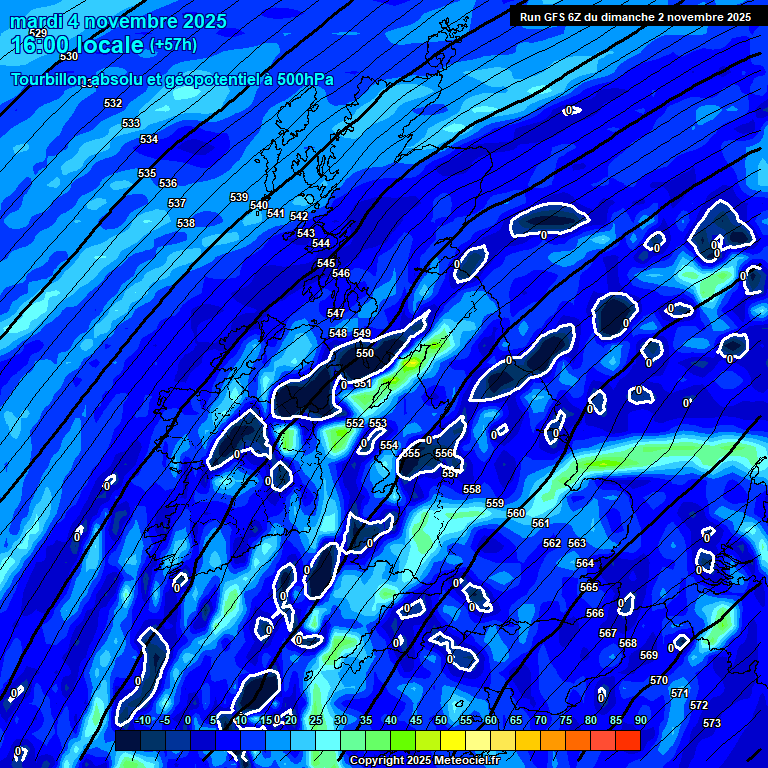Click the Run GFS 6Z header banner
Screen dimensions: 768x768
(x=636, y=17)
